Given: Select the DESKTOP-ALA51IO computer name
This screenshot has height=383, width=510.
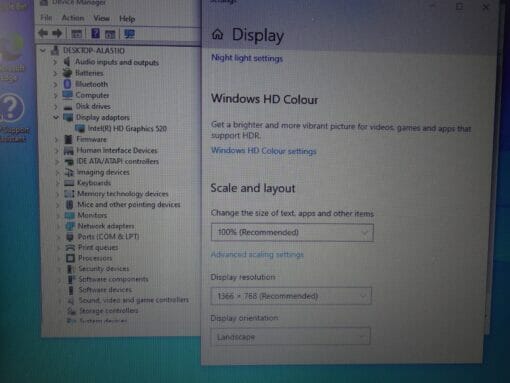Looking at the screenshot, I should click(94, 51).
